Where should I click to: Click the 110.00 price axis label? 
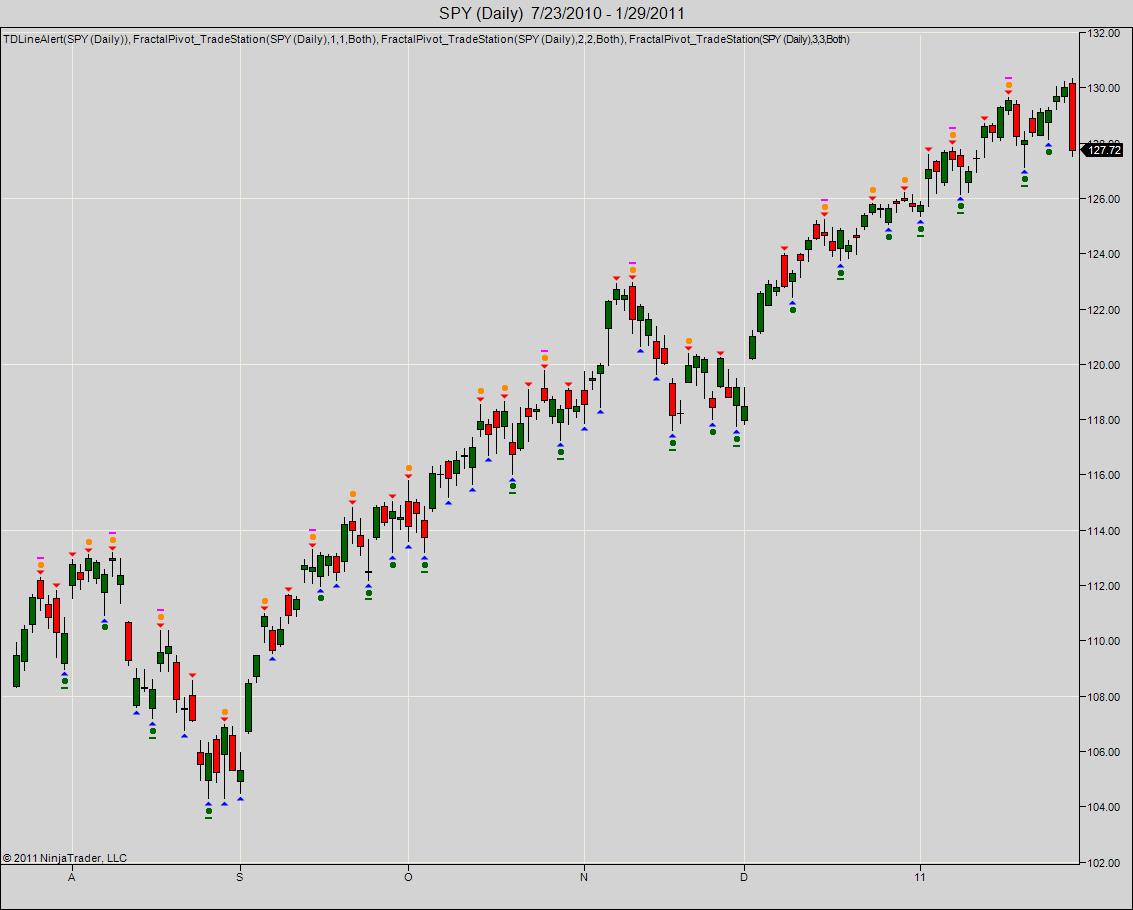(x=1104, y=641)
